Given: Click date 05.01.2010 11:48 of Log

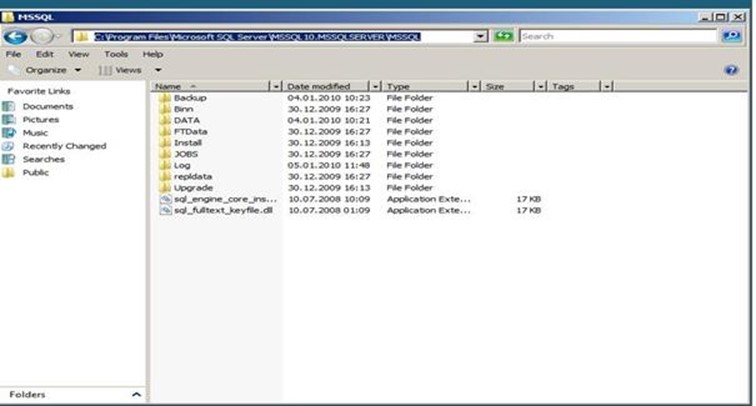Looking at the screenshot, I should click(x=329, y=165).
